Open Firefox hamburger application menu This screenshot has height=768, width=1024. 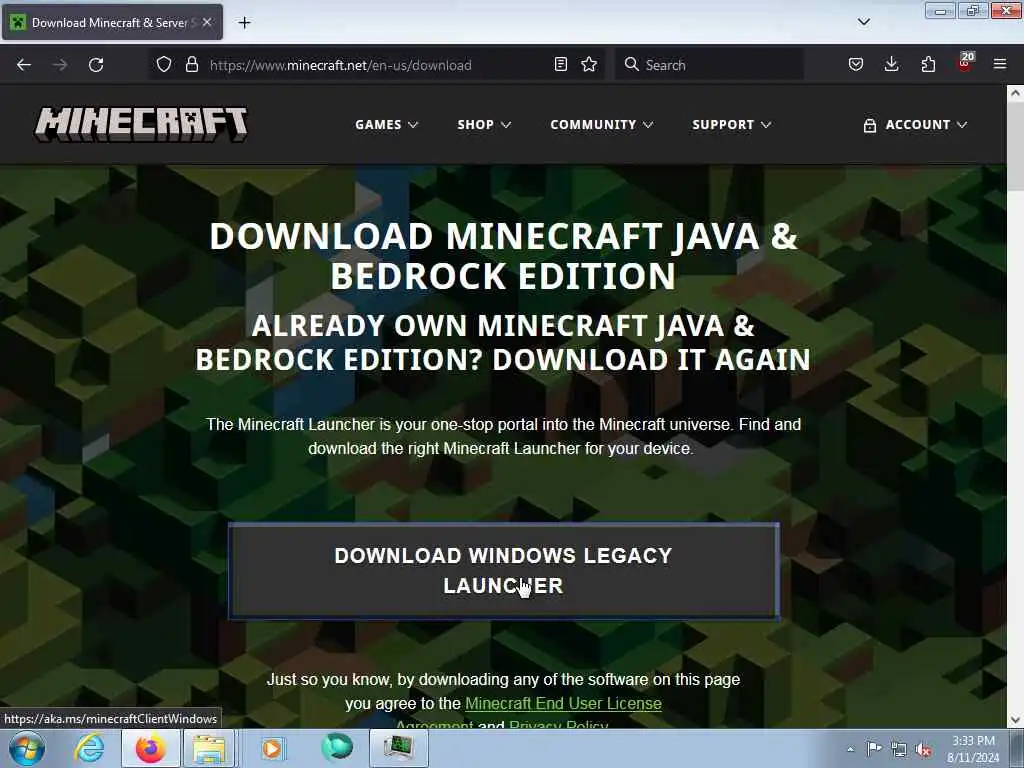pos(1000,64)
